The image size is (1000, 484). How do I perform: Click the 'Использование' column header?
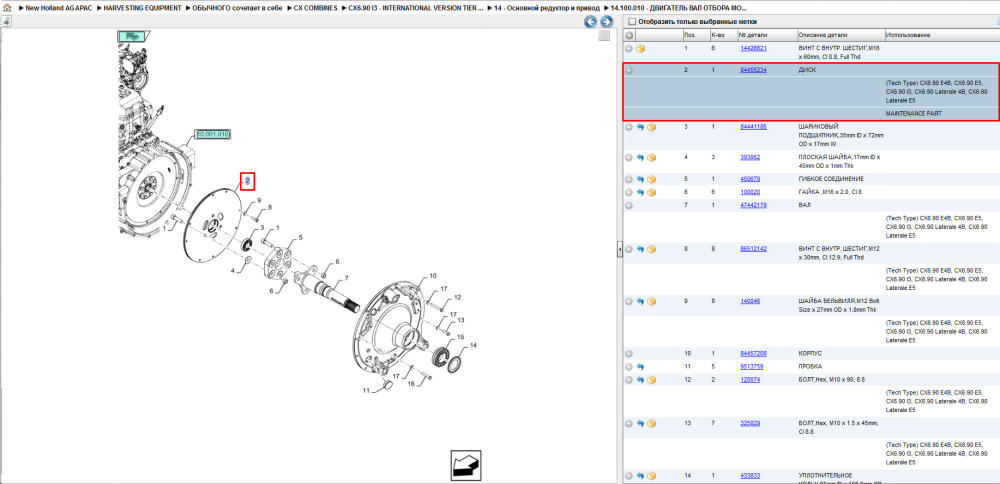(x=908, y=34)
